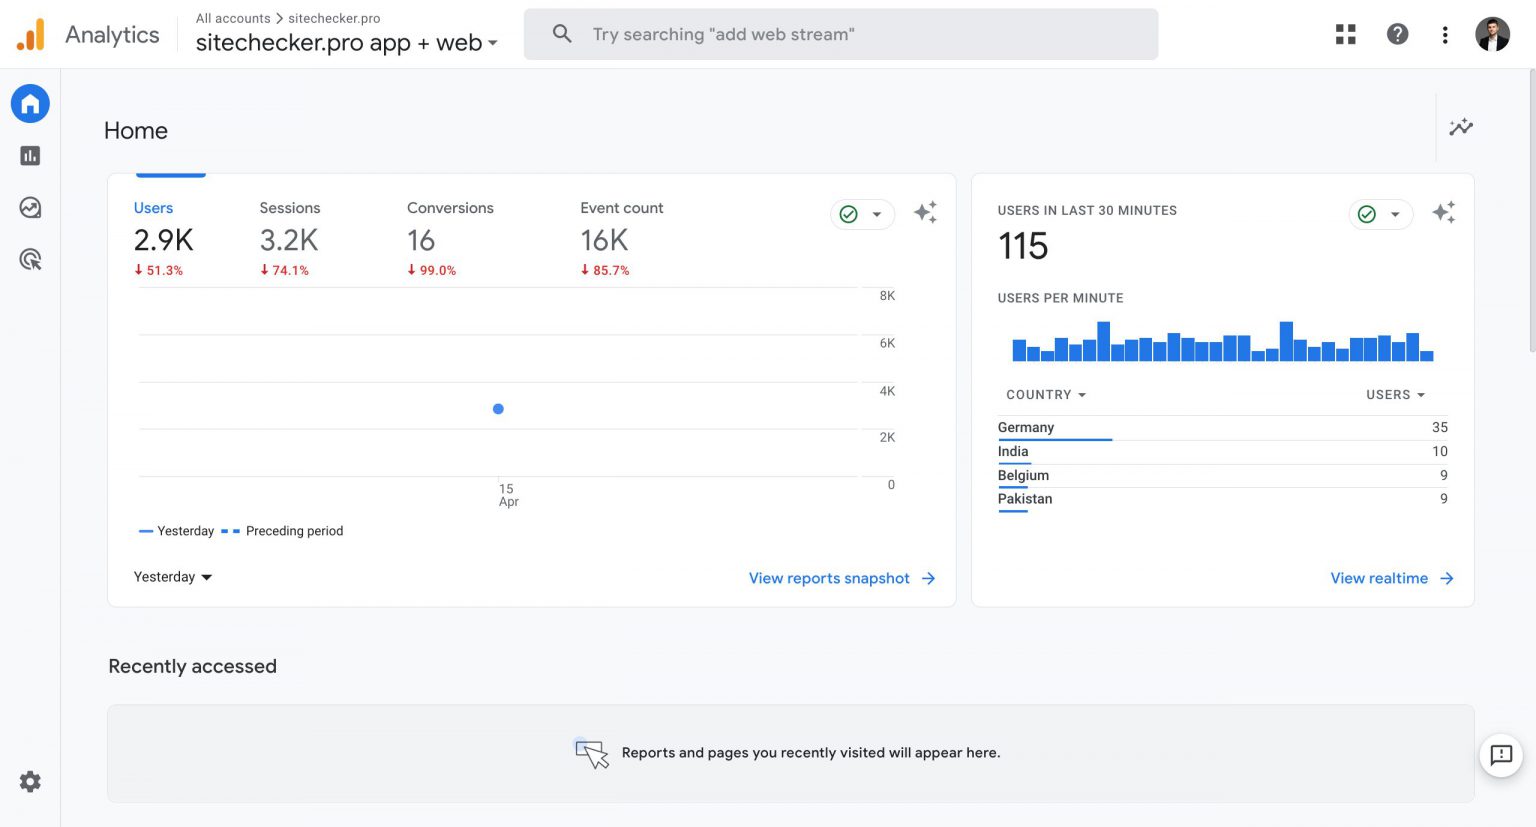This screenshot has height=827, width=1536.
Task: Open the Reports section in the sidebar
Action: click(30, 156)
